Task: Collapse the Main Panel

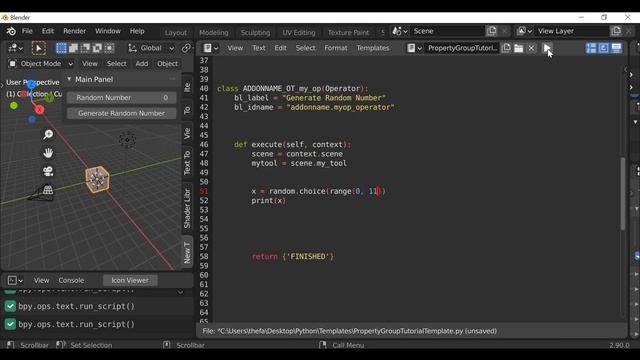Action: point(69,79)
